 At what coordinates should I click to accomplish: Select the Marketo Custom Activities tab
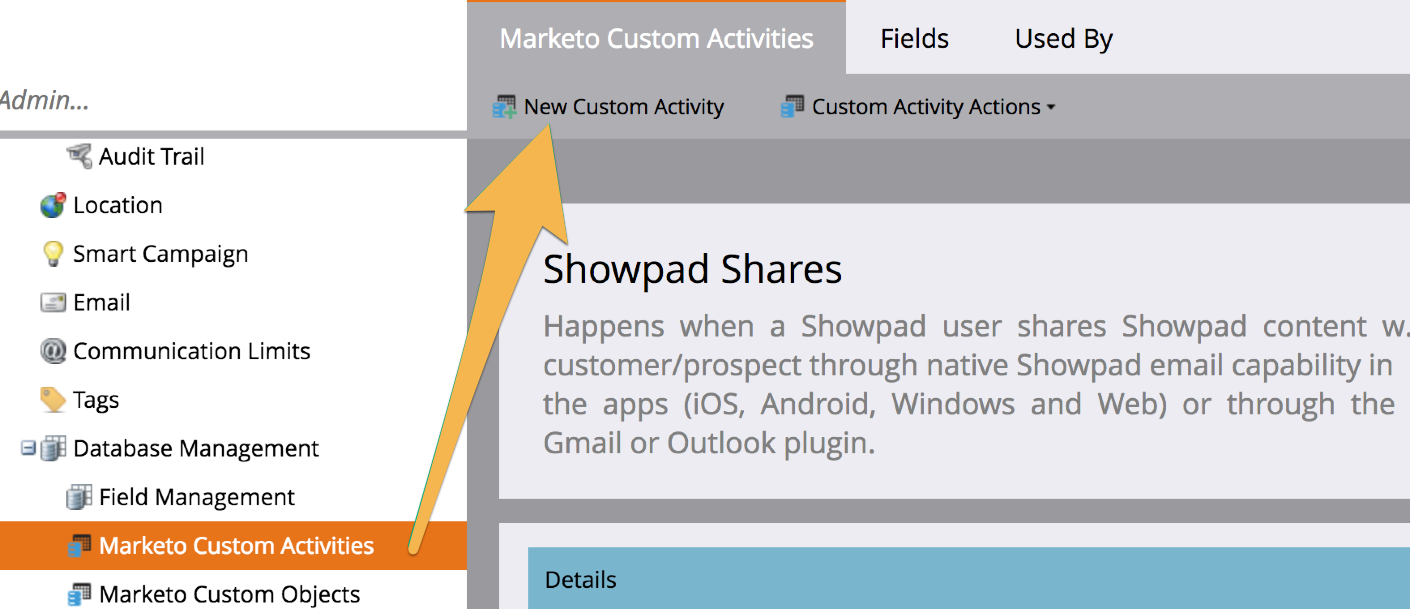(x=656, y=39)
